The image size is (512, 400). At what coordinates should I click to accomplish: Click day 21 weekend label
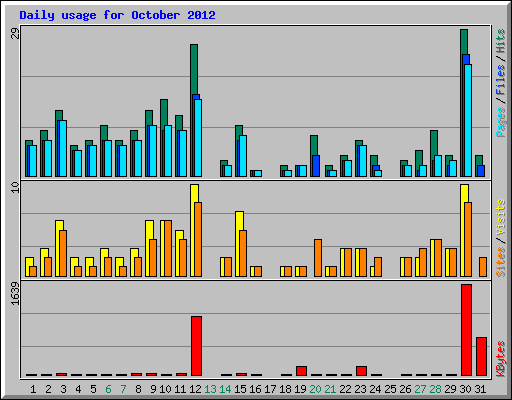click(330, 389)
